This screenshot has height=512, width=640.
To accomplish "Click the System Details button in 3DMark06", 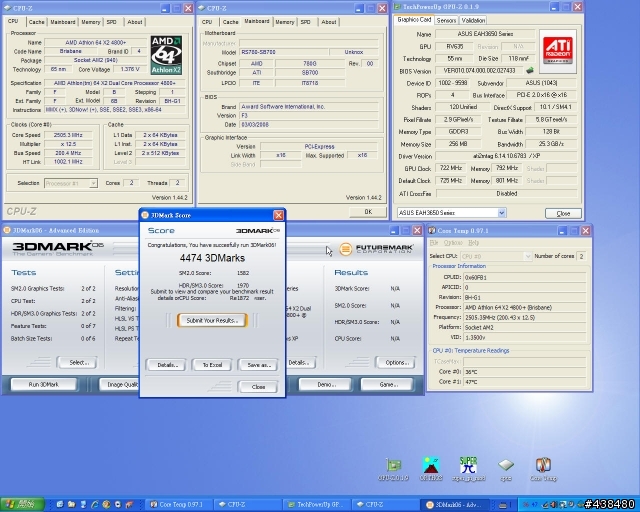I will tap(300, 362).
